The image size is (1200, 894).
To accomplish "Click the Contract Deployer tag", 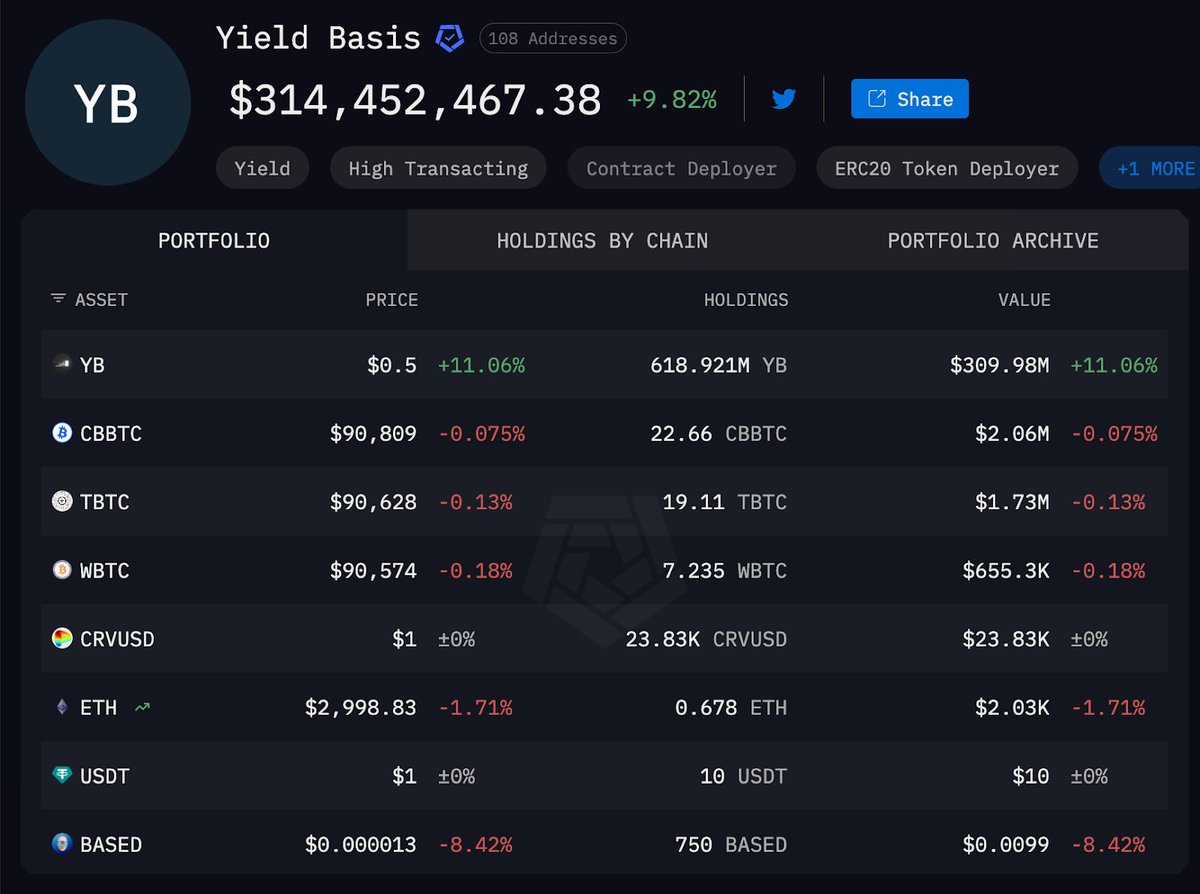I will tap(681, 168).
